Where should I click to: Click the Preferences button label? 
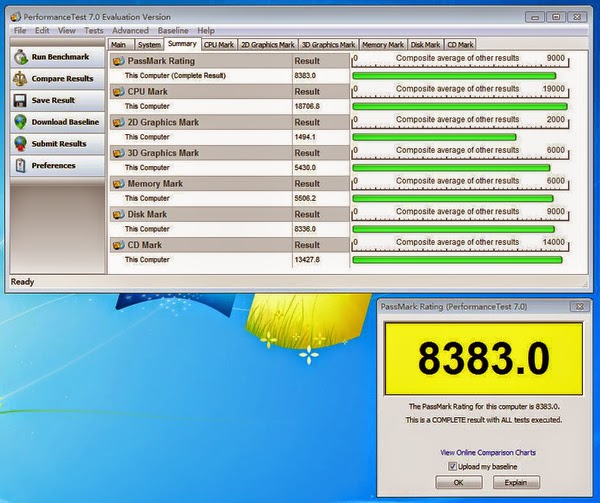(x=54, y=166)
